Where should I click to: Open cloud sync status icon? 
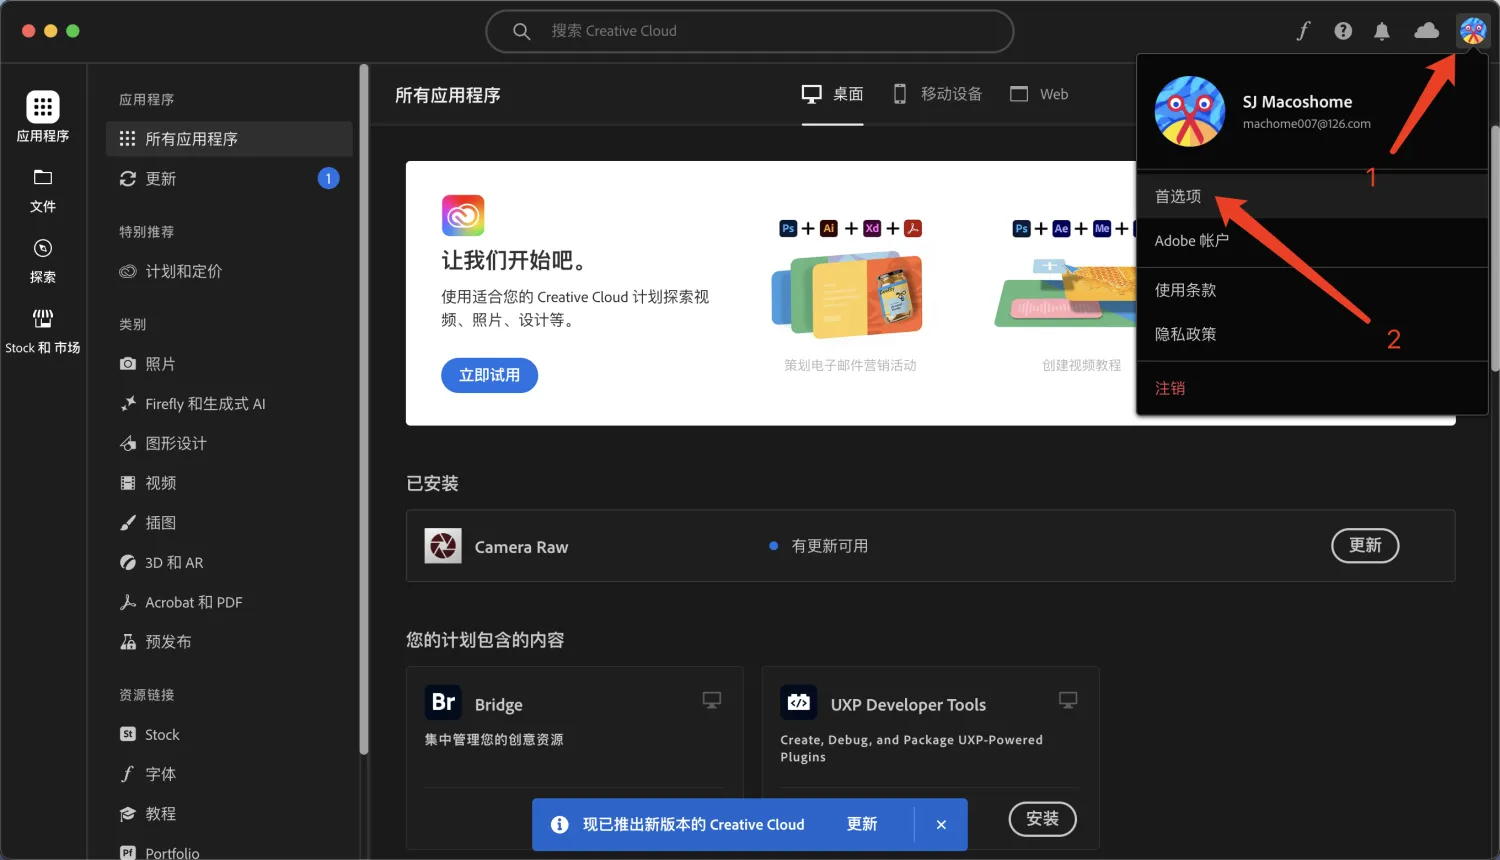pos(1427,31)
